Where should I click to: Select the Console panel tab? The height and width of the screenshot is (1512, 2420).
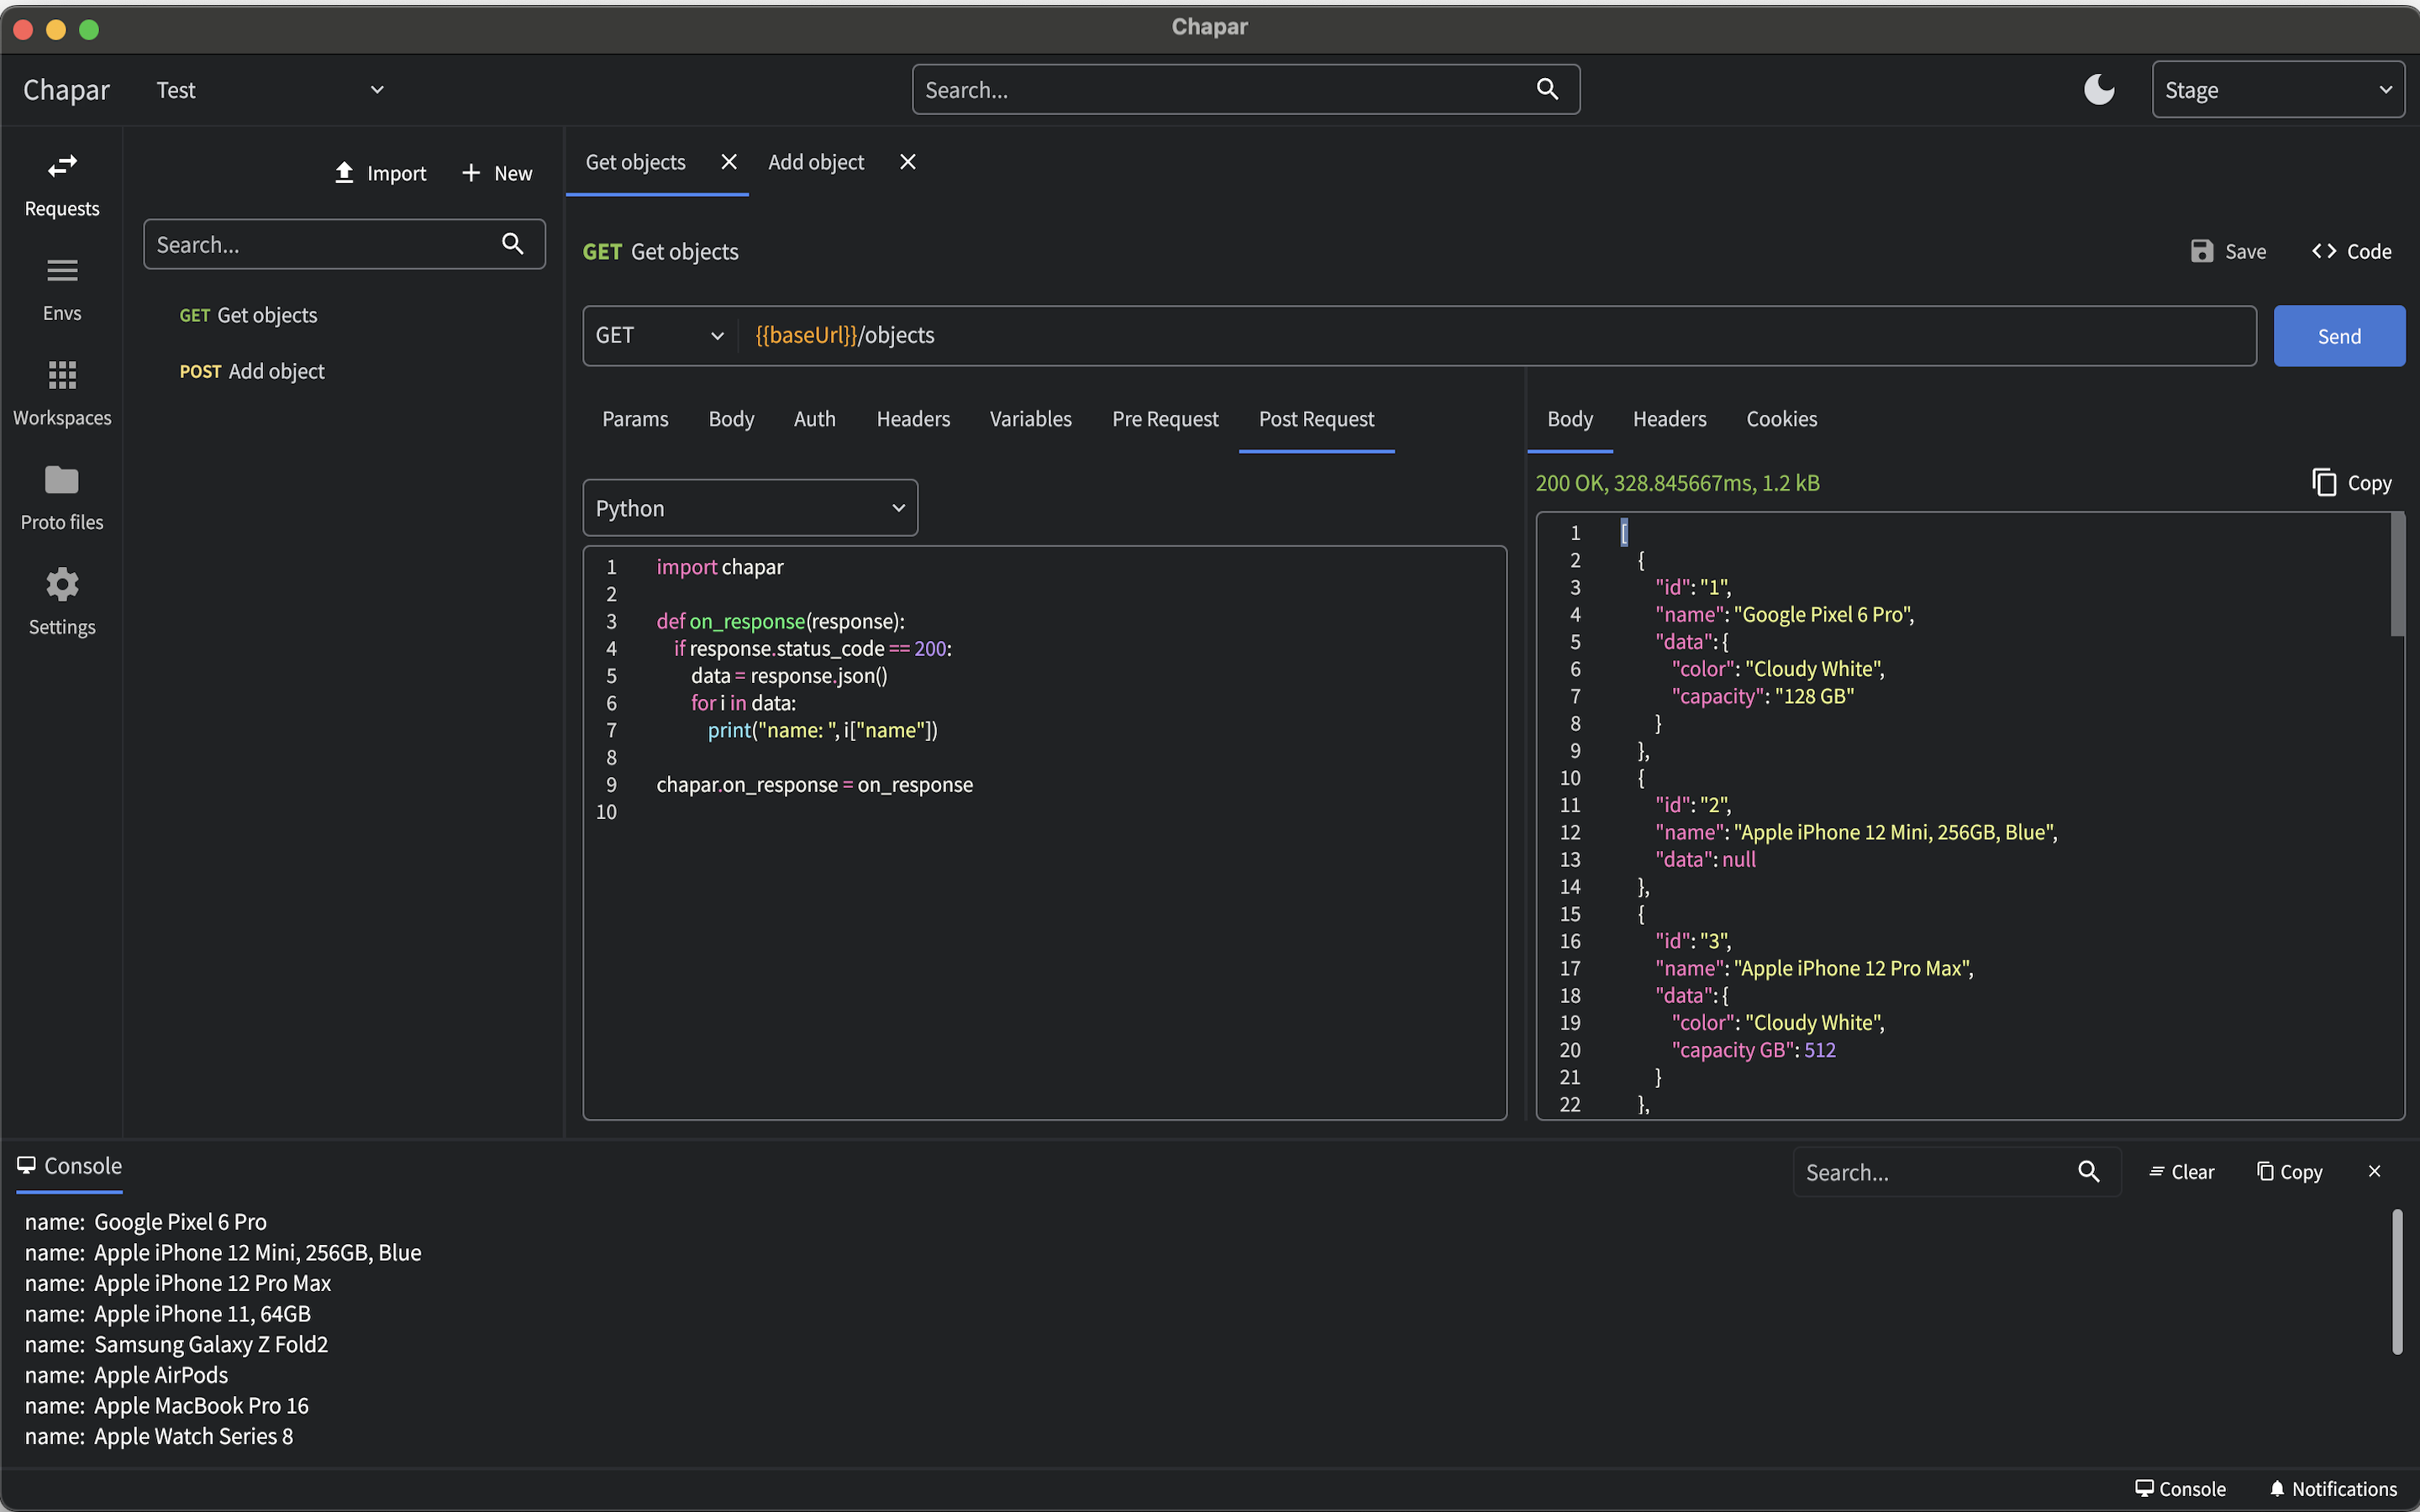pos(69,1166)
